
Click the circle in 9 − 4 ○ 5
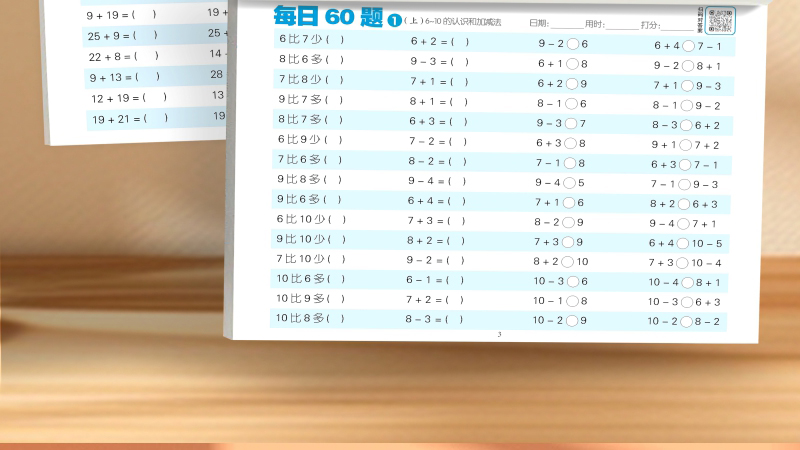coord(570,183)
